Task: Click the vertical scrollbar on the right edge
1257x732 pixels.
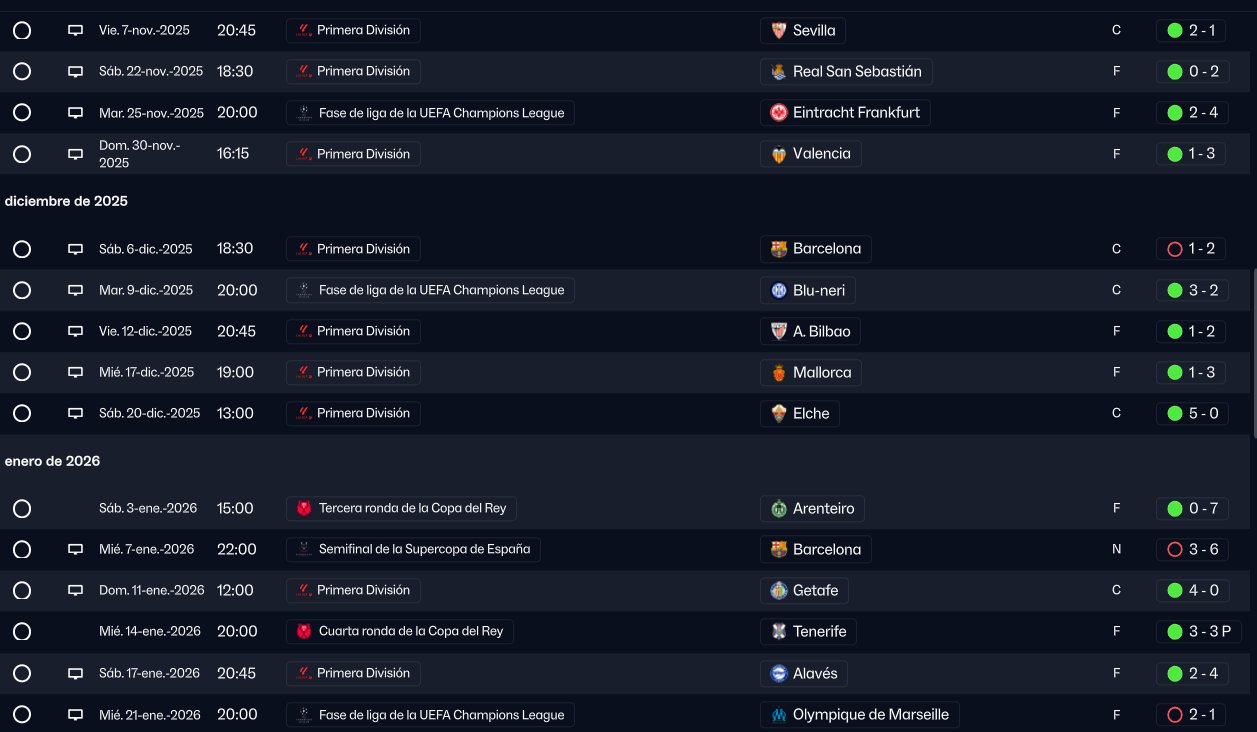Action: click(1253, 350)
